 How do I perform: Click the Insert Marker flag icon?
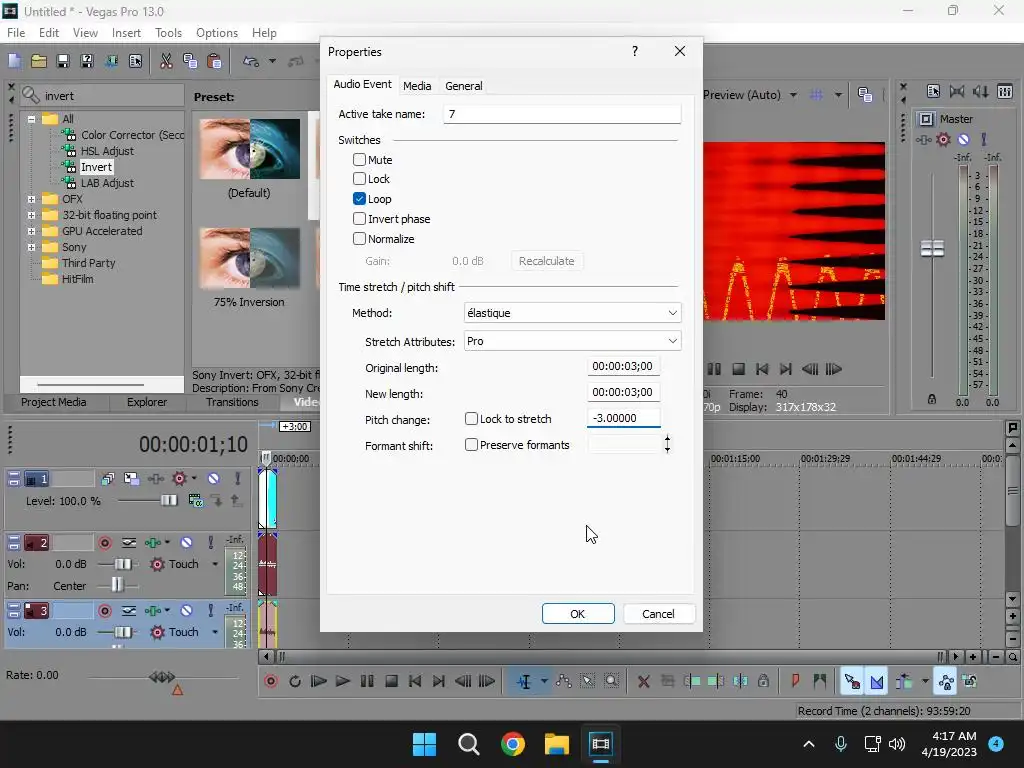click(795, 681)
